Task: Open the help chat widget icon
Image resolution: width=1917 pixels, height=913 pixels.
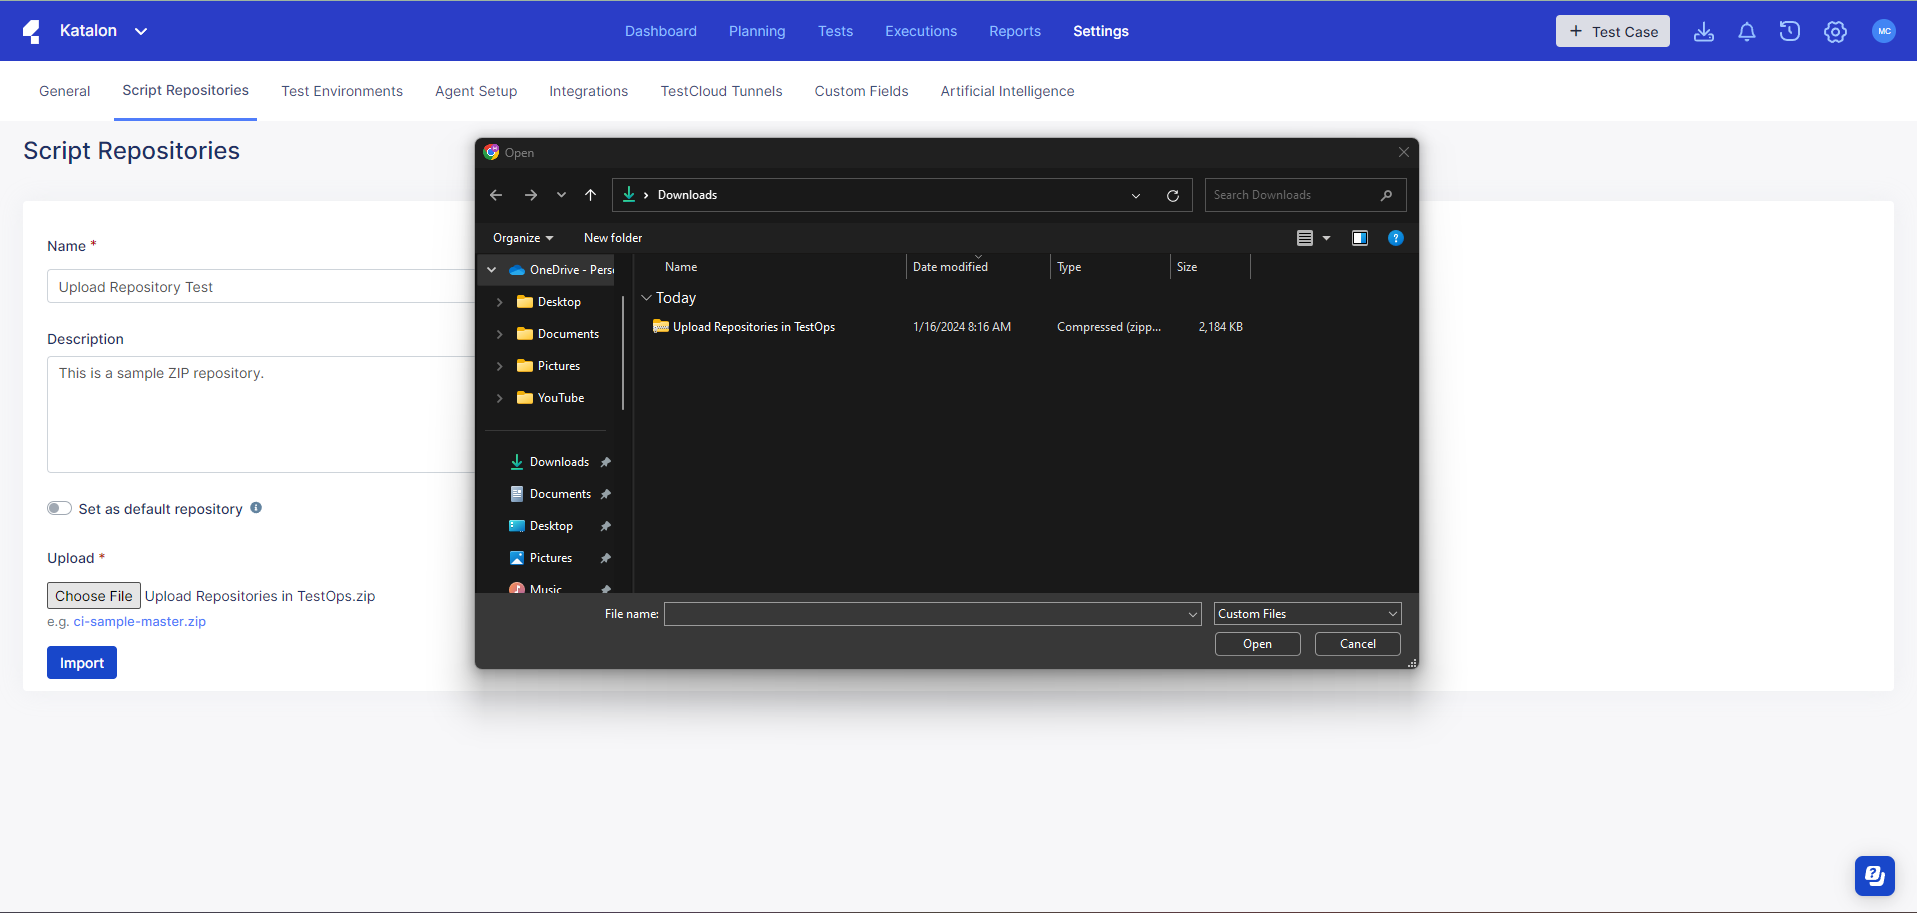Action: tap(1874, 876)
